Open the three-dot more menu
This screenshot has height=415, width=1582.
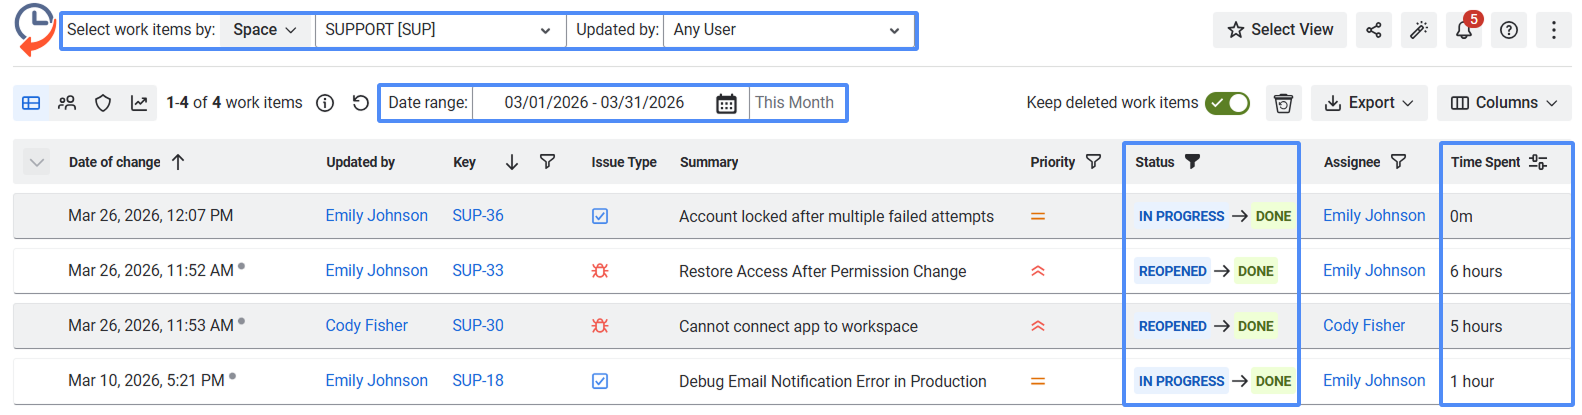click(1553, 30)
